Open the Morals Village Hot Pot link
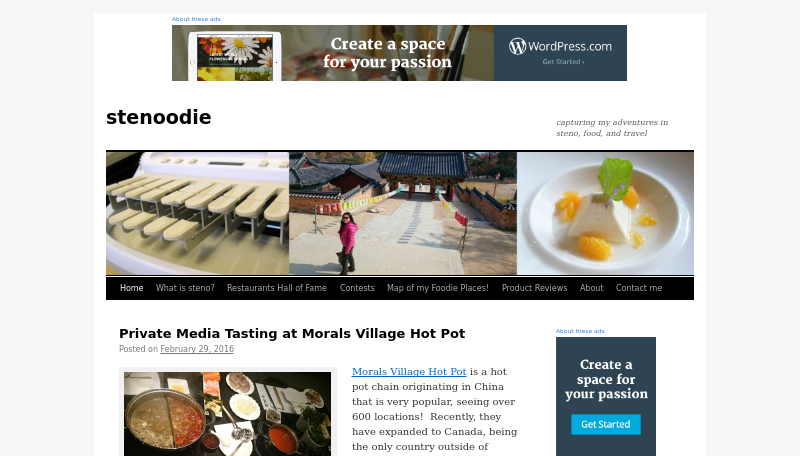The height and width of the screenshot is (456, 800). 409,372
